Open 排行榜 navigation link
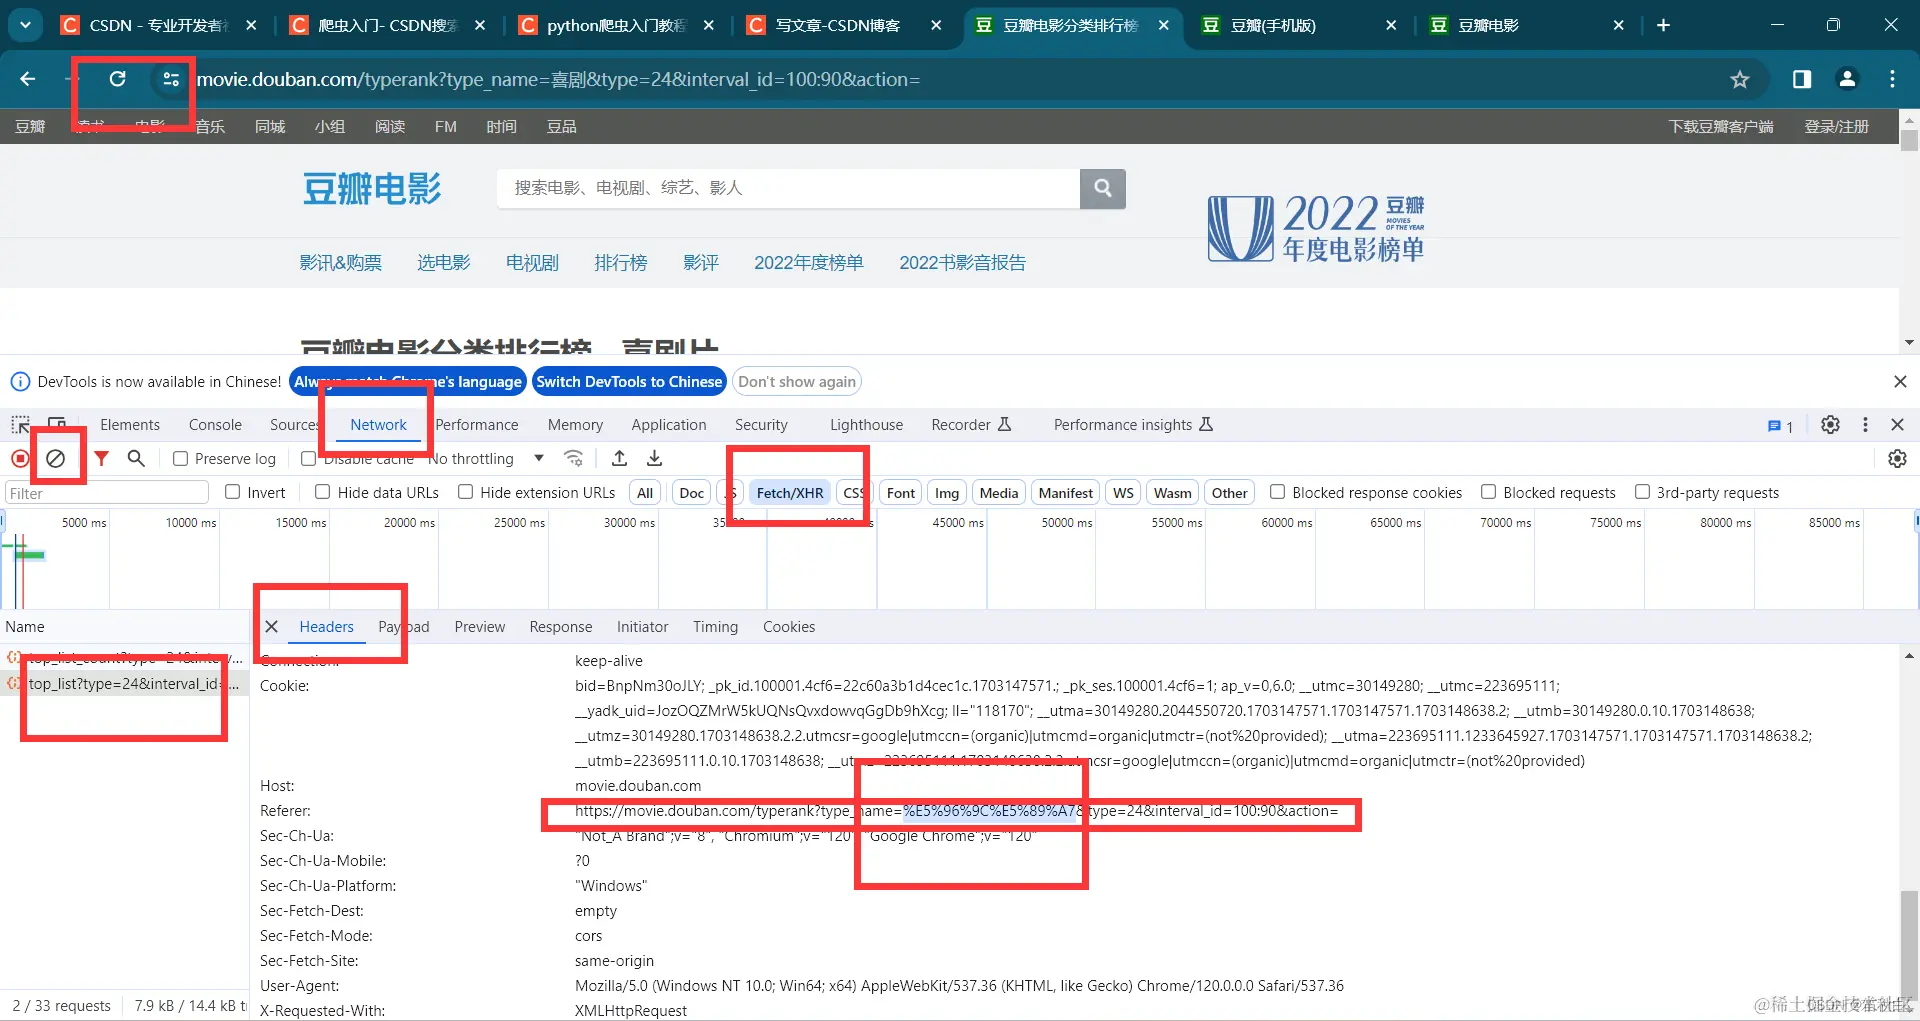Viewport: 1920px width, 1021px height. [x=621, y=262]
